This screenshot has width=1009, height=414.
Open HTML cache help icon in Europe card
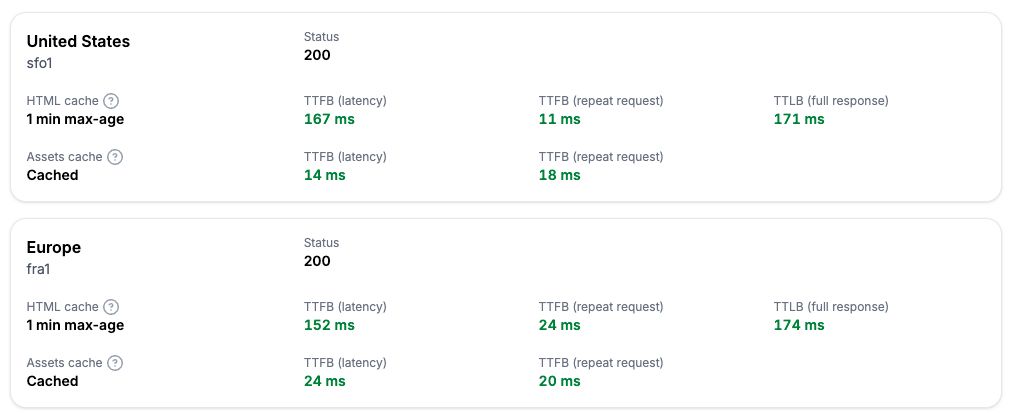pyautogui.click(x=111, y=307)
